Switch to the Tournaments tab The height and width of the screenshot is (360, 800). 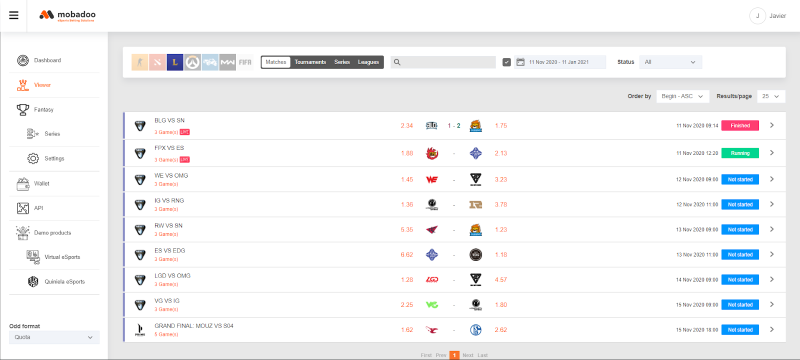pyautogui.click(x=310, y=62)
